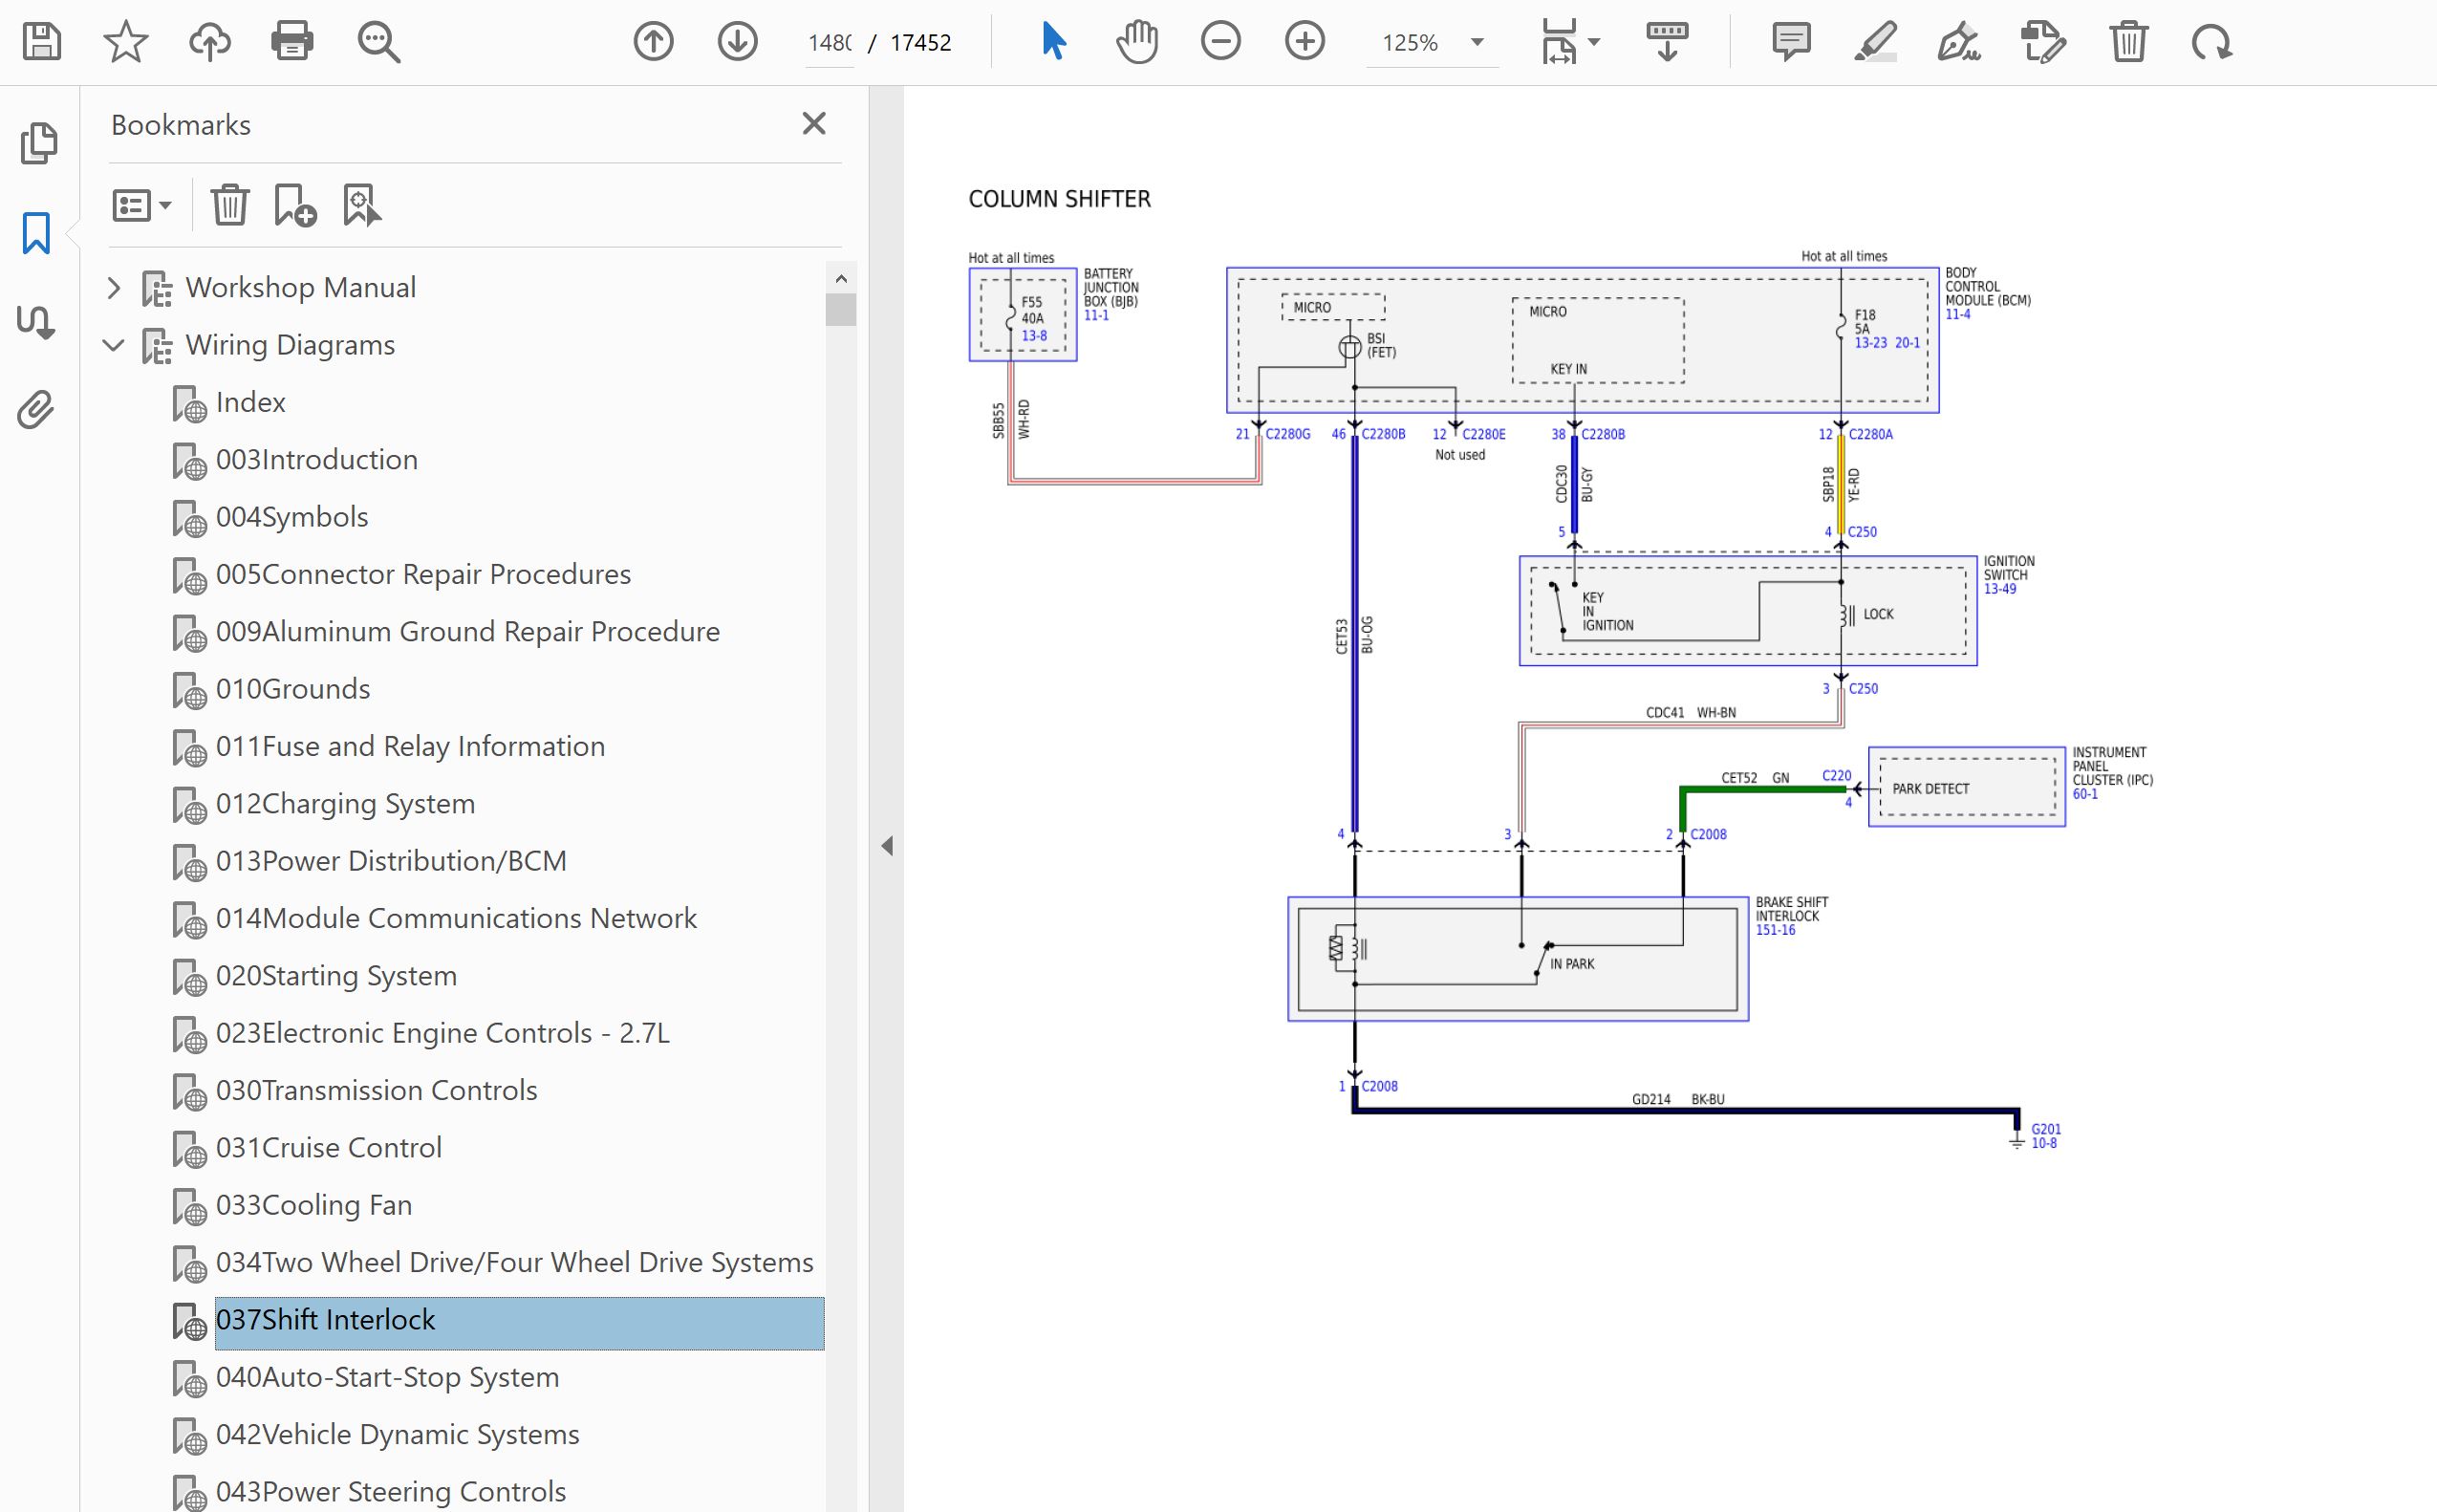This screenshot has height=1512, width=2437.
Task: Close the Bookmarks panel
Action: tap(814, 124)
